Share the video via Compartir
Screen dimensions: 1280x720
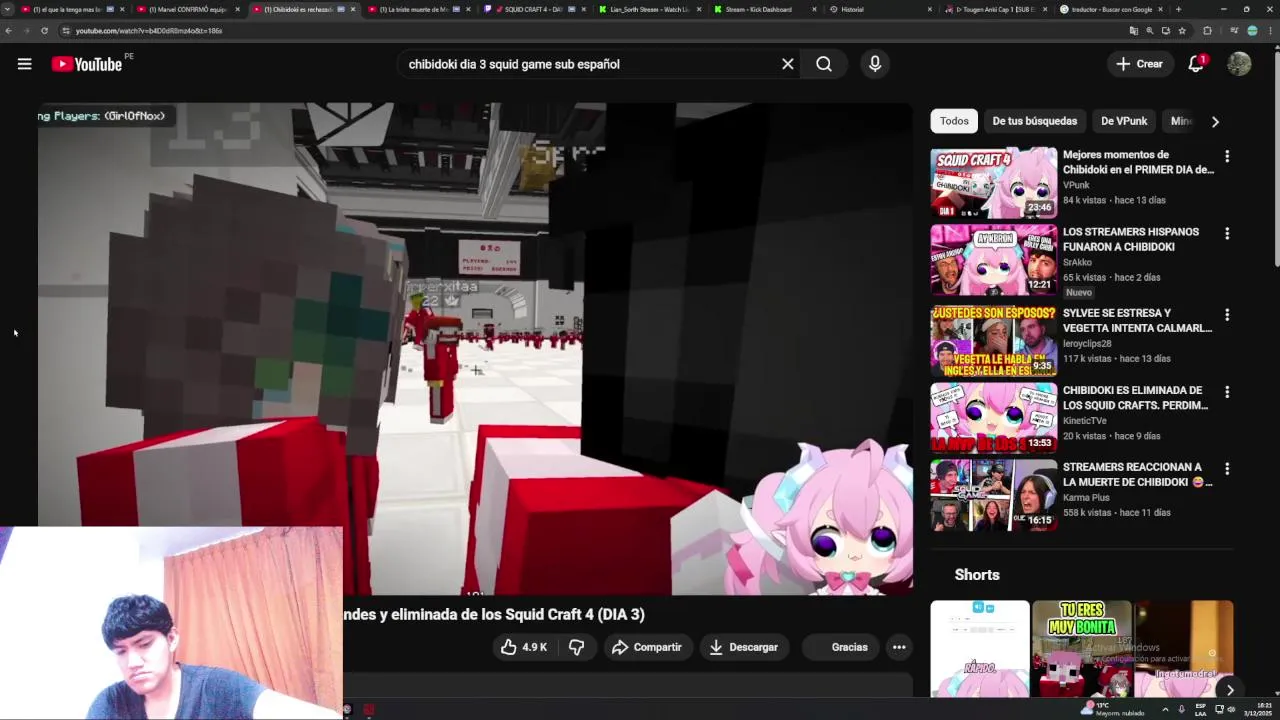(647, 647)
